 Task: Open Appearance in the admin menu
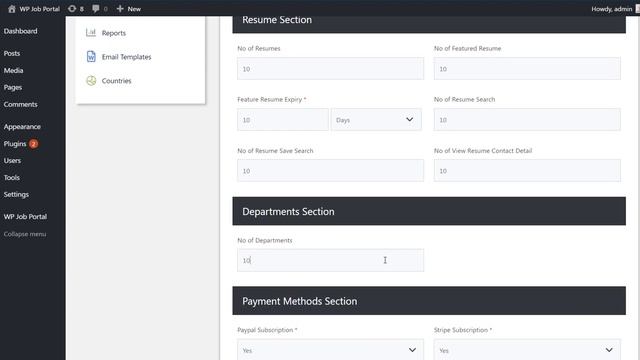pos(22,127)
